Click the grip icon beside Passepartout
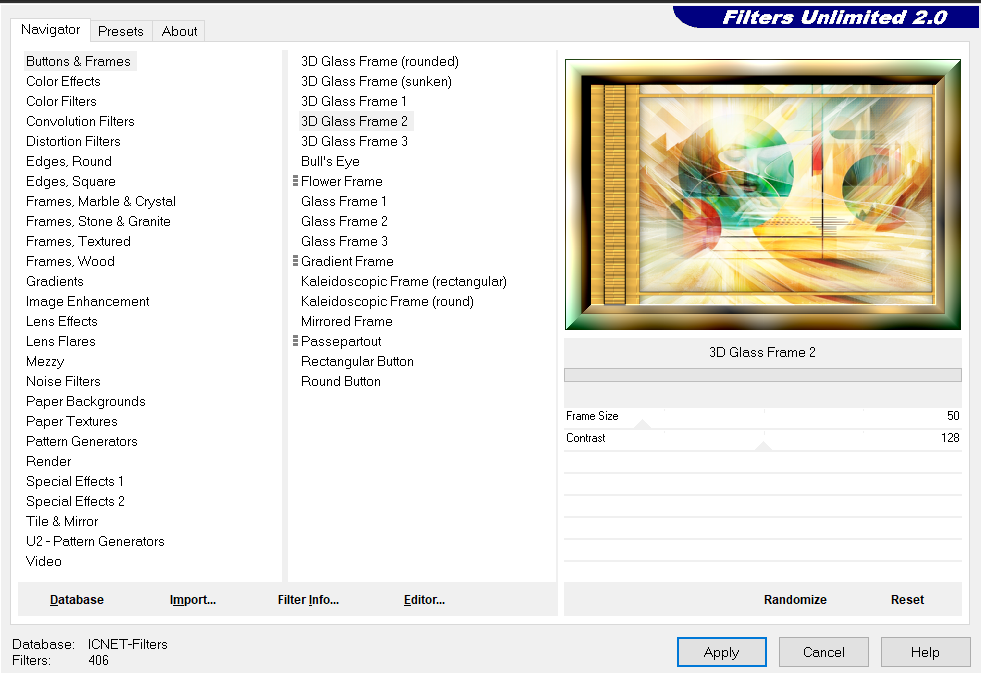 point(295,341)
